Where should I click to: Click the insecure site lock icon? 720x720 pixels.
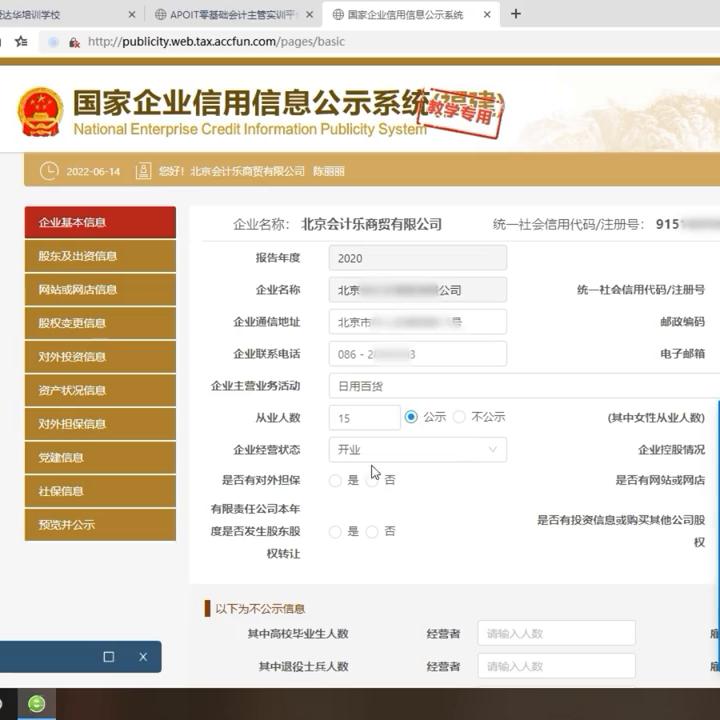[x=74, y=42]
